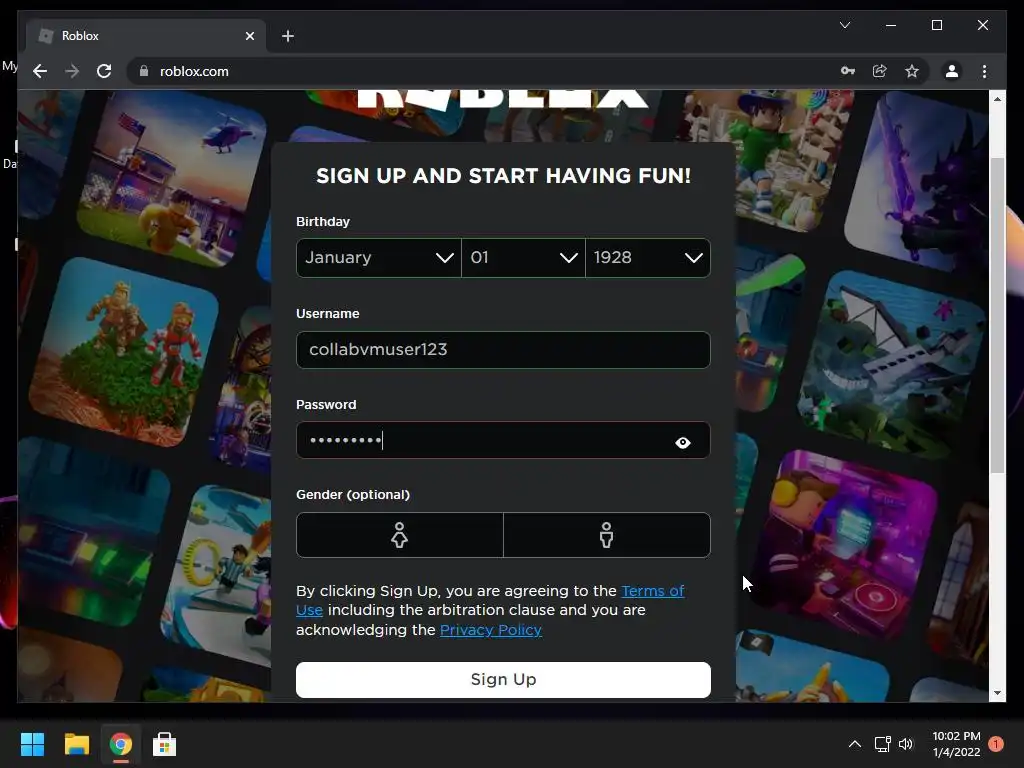Bookmark this tab with the star

(x=912, y=71)
